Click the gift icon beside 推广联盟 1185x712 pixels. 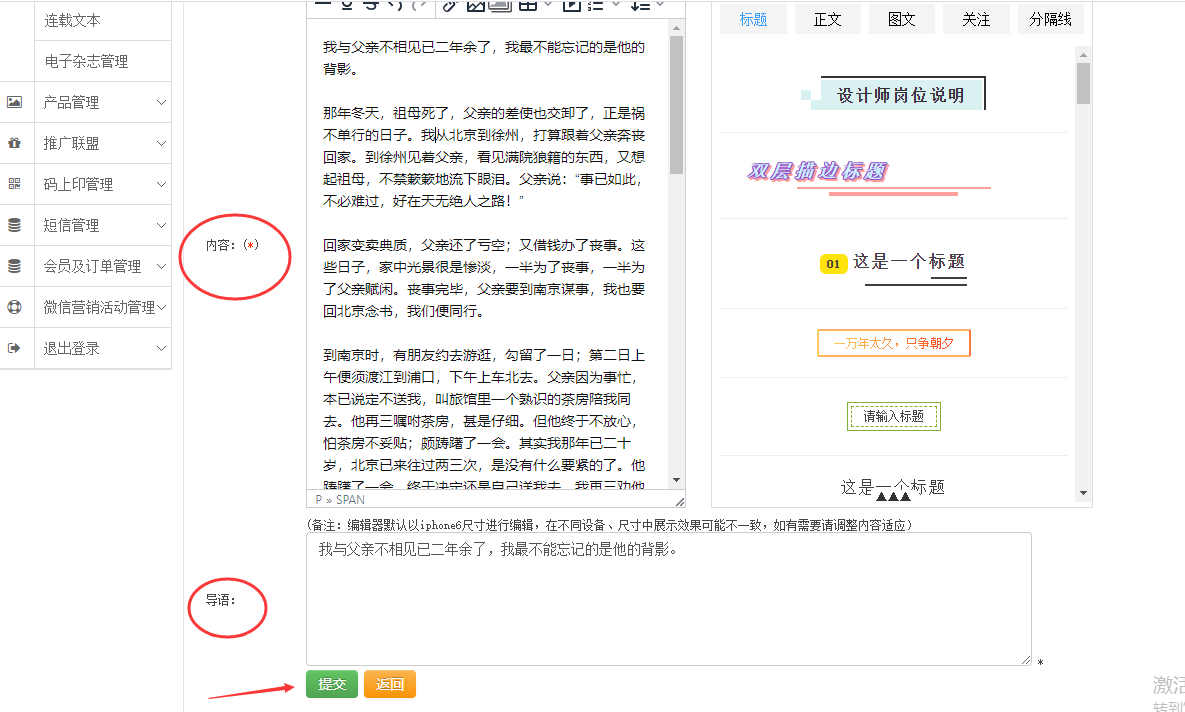(x=14, y=143)
